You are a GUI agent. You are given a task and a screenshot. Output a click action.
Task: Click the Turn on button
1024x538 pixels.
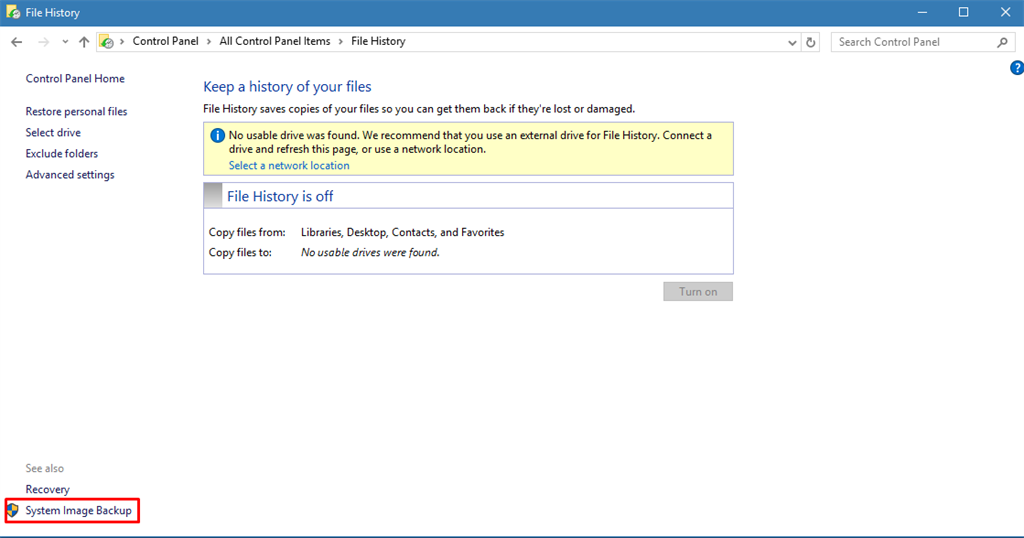click(698, 291)
